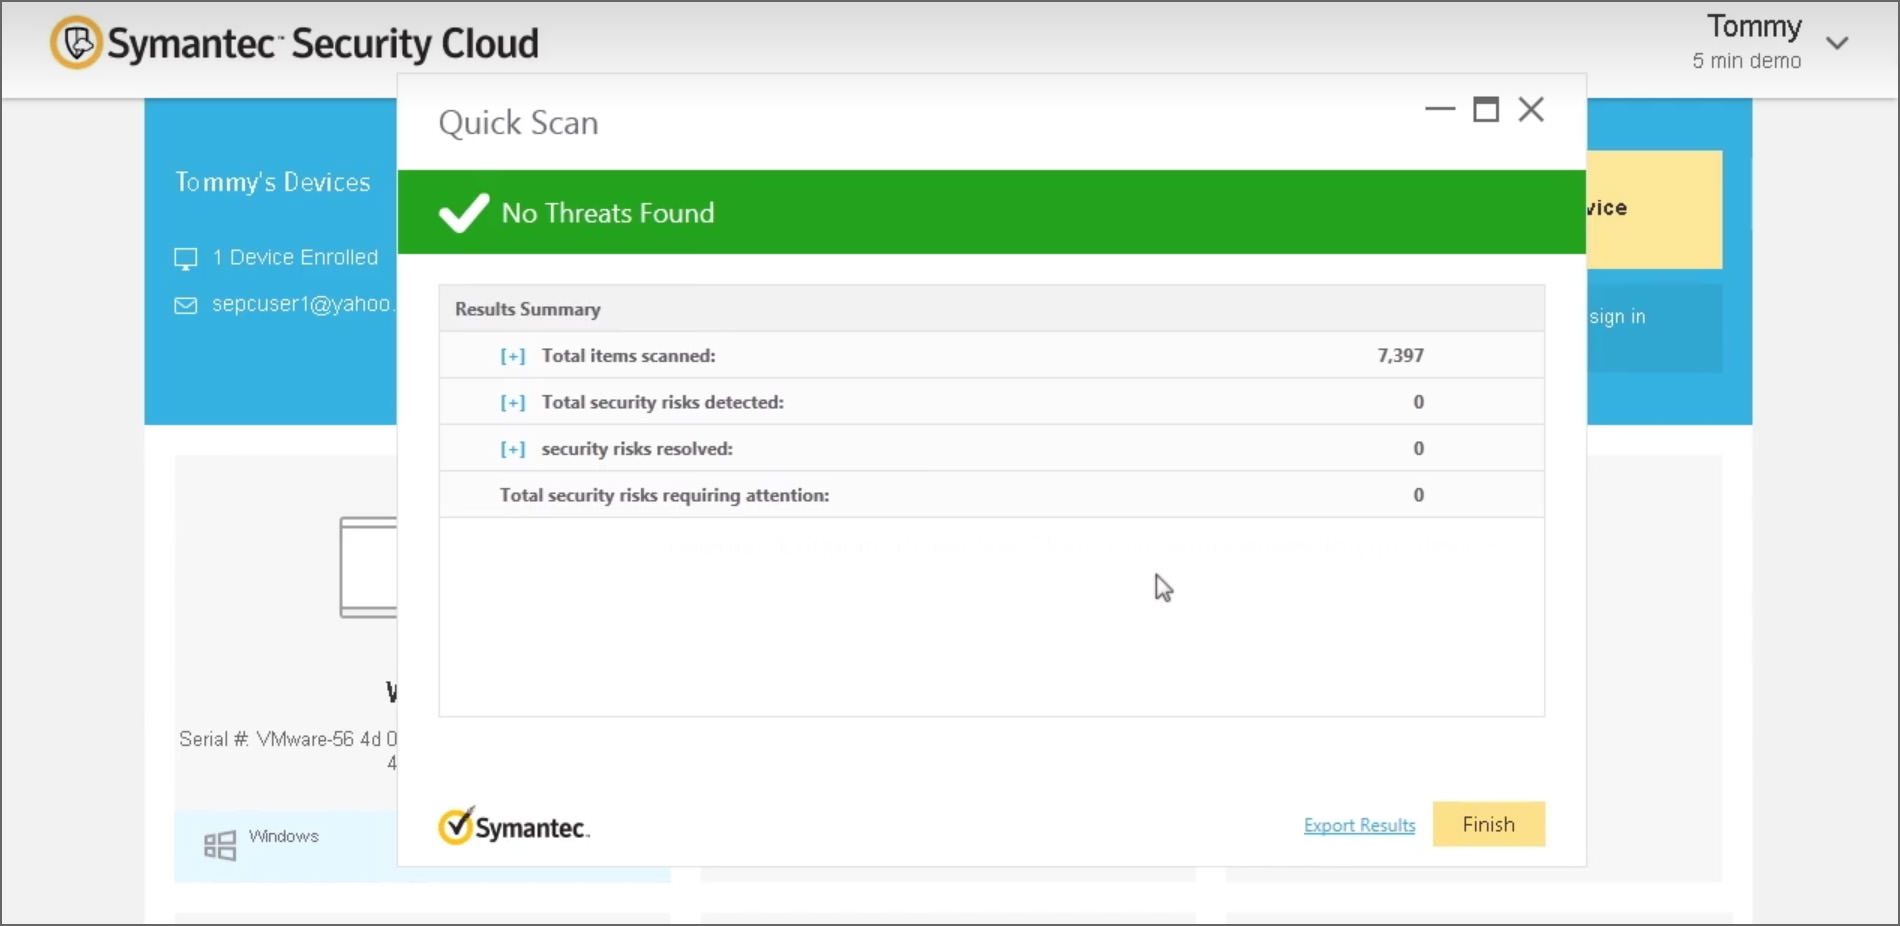Image resolution: width=1900 pixels, height=926 pixels.
Task: Click the envelope icon next to email address
Action: pyautogui.click(x=186, y=305)
